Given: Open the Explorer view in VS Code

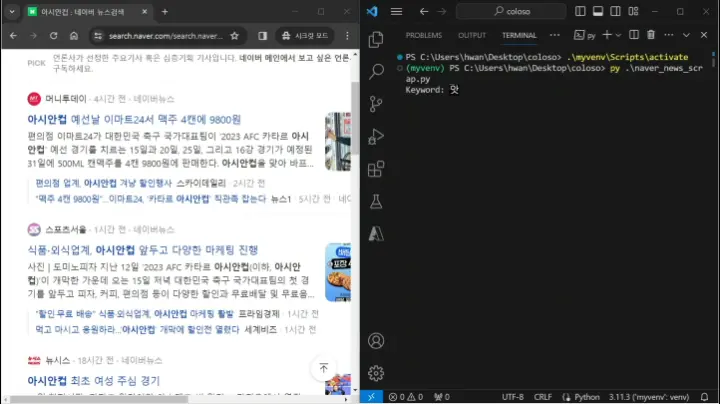Looking at the screenshot, I should pyautogui.click(x=376, y=39).
